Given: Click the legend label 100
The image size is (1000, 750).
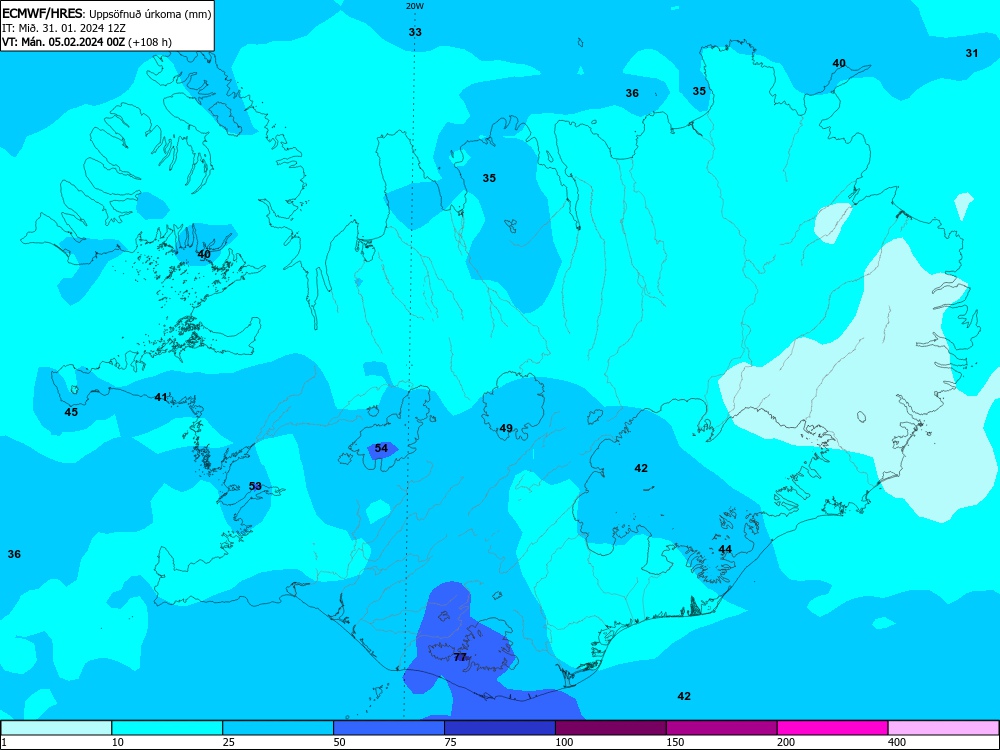Looking at the screenshot, I should (564, 742).
